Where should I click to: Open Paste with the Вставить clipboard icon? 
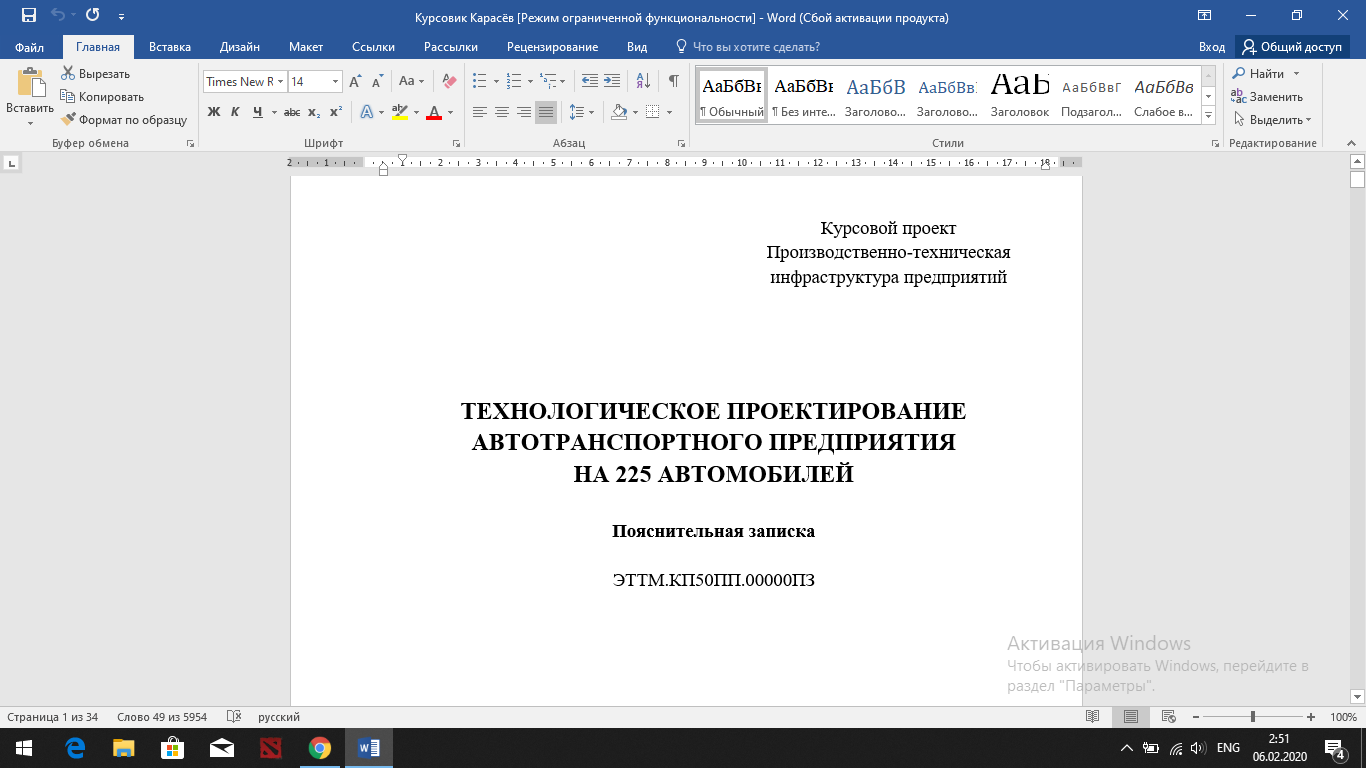[x=30, y=84]
